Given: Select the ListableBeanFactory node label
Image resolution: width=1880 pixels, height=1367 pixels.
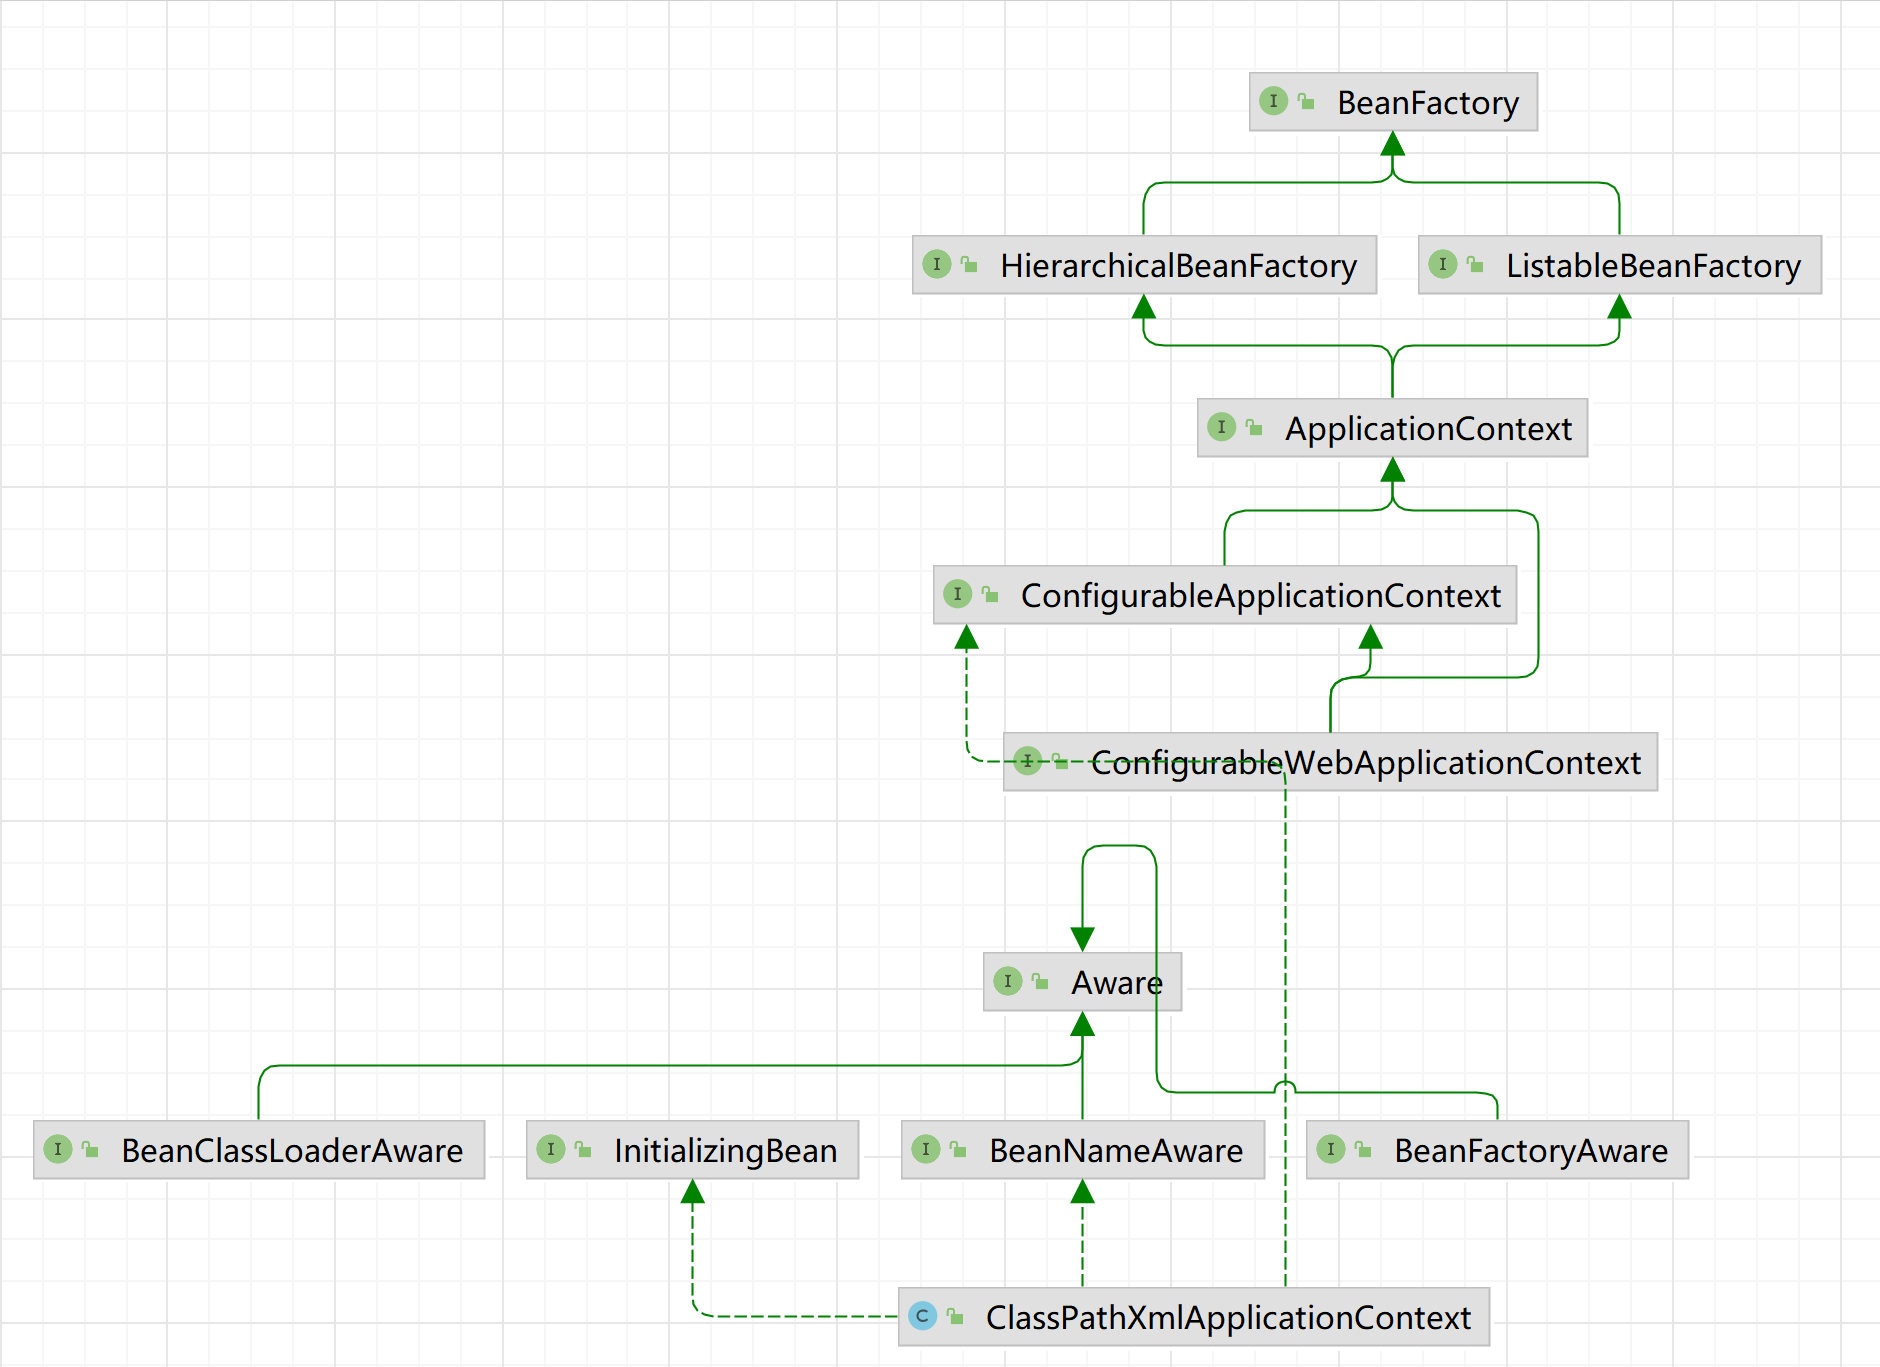Looking at the screenshot, I should coord(1653,266).
